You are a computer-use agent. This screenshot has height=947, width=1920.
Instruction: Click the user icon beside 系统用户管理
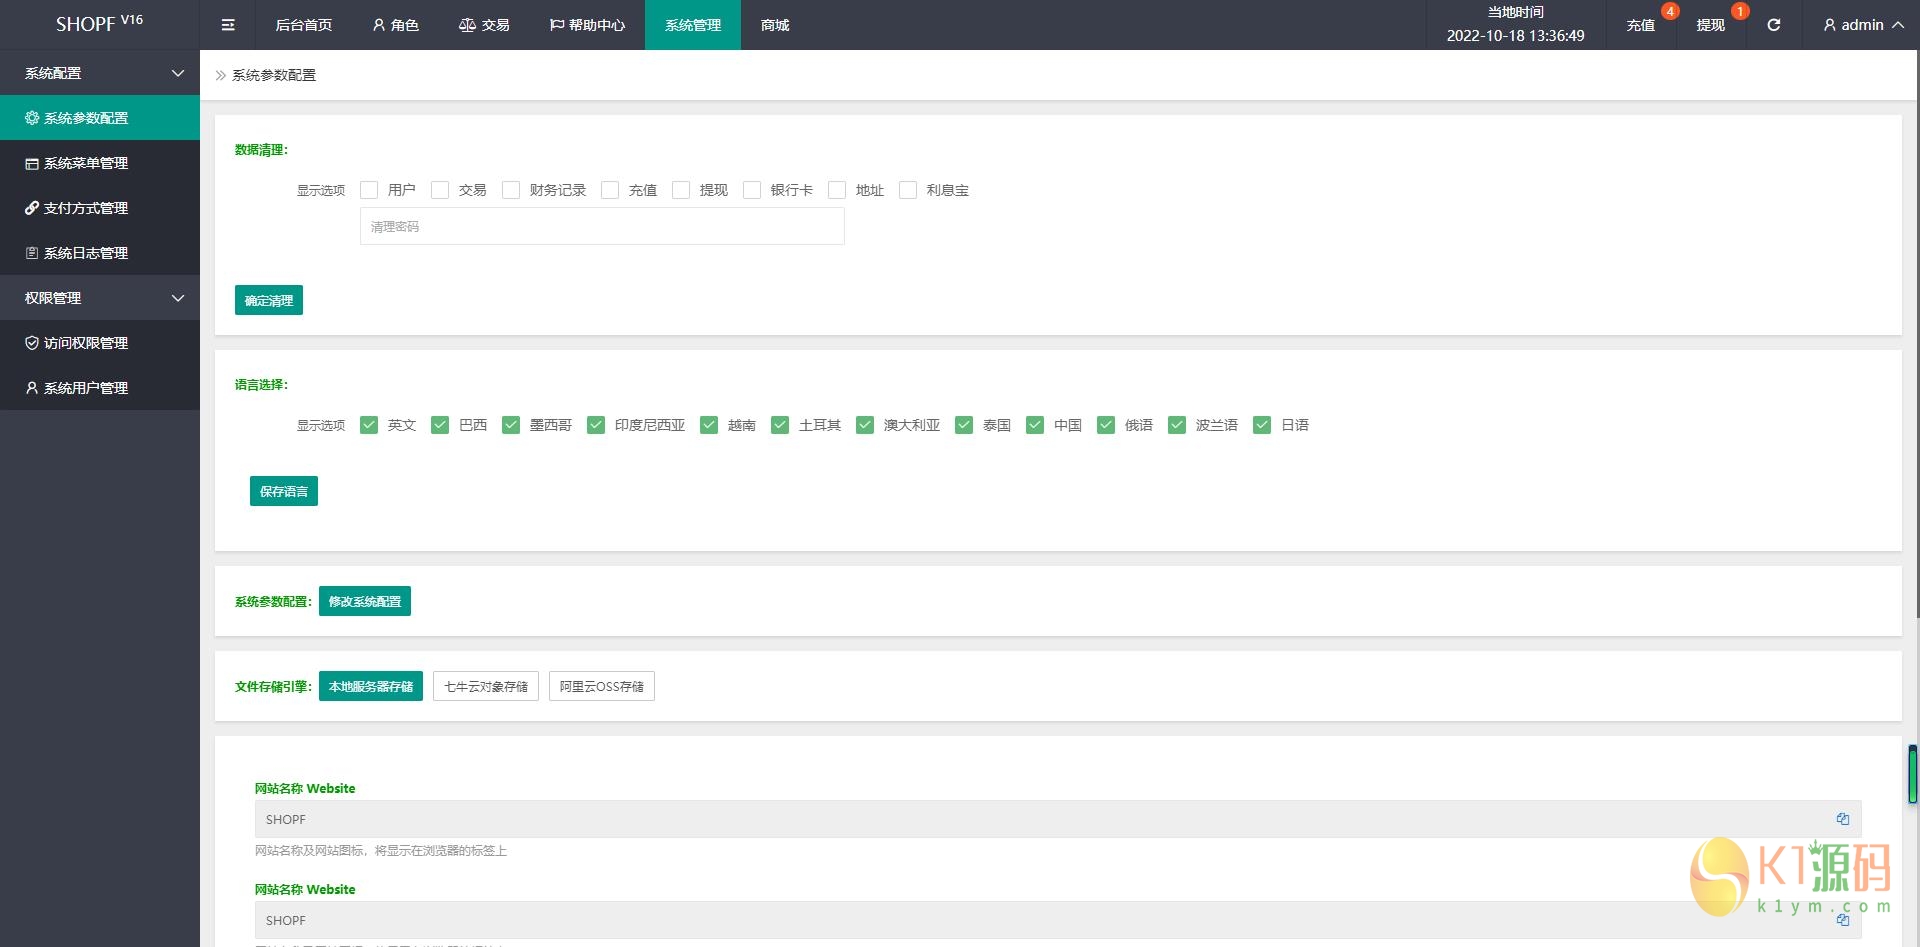[32, 388]
